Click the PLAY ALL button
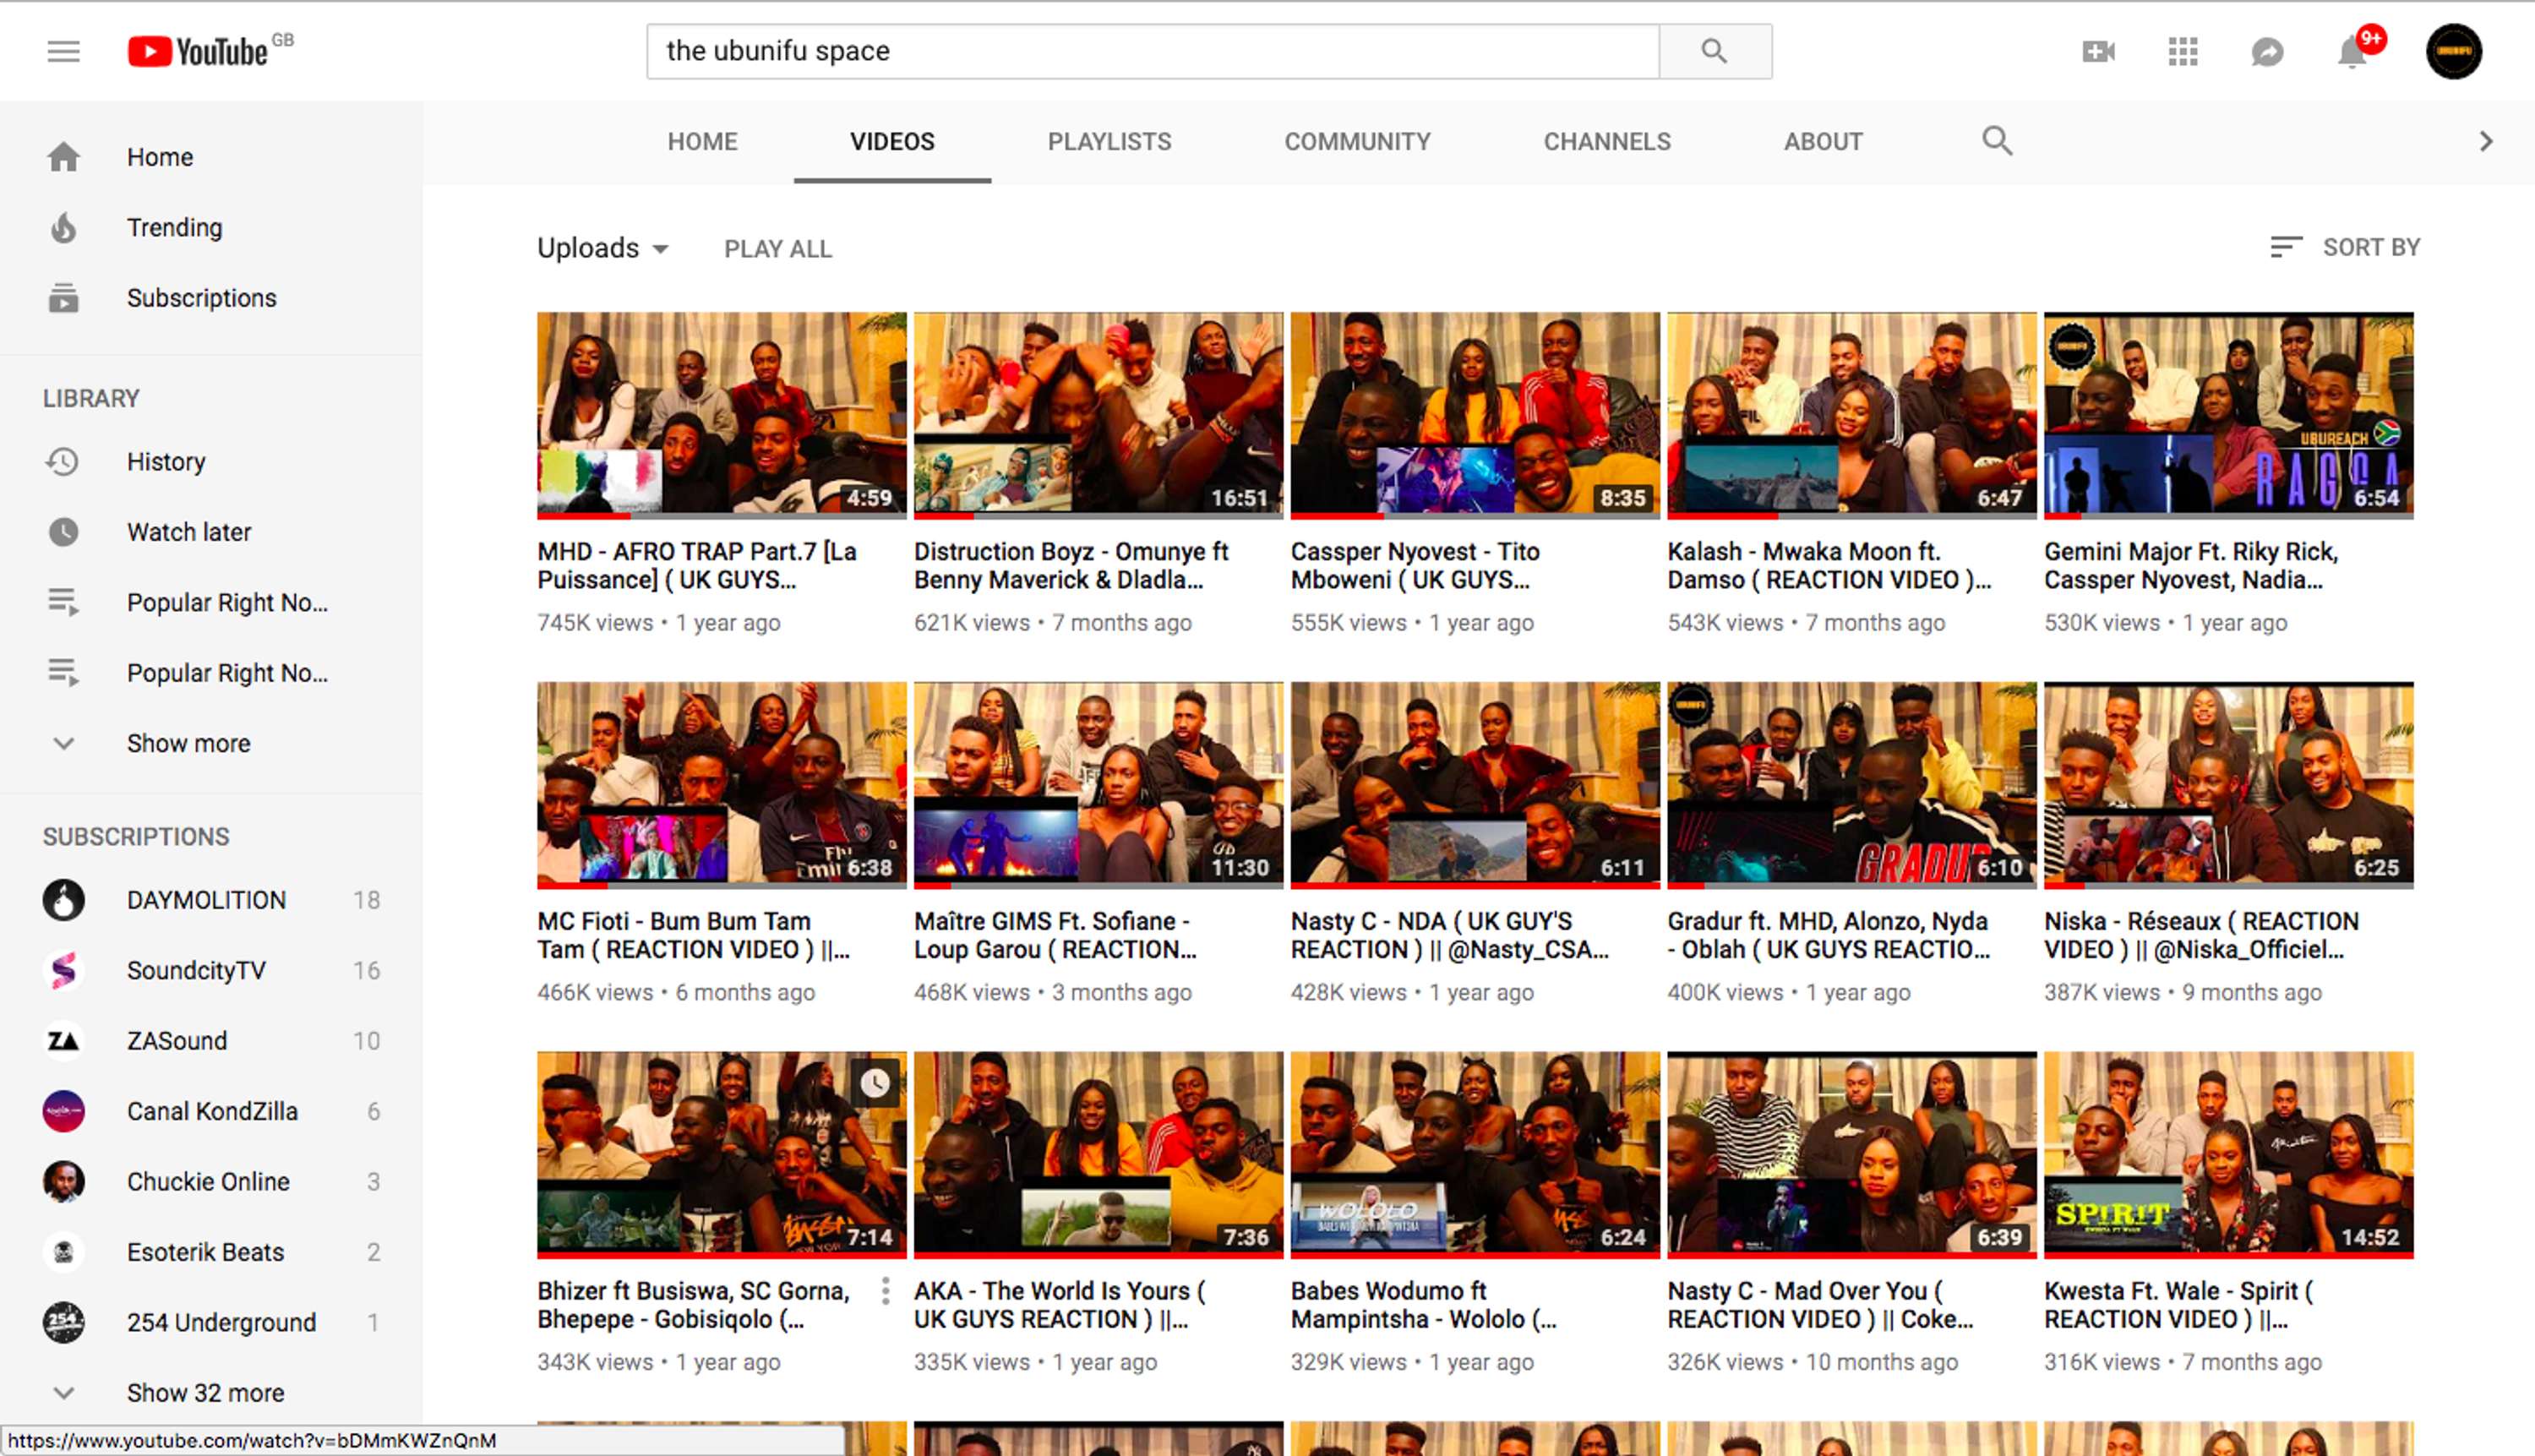This screenshot has width=2535, height=1456. tap(777, 249)
